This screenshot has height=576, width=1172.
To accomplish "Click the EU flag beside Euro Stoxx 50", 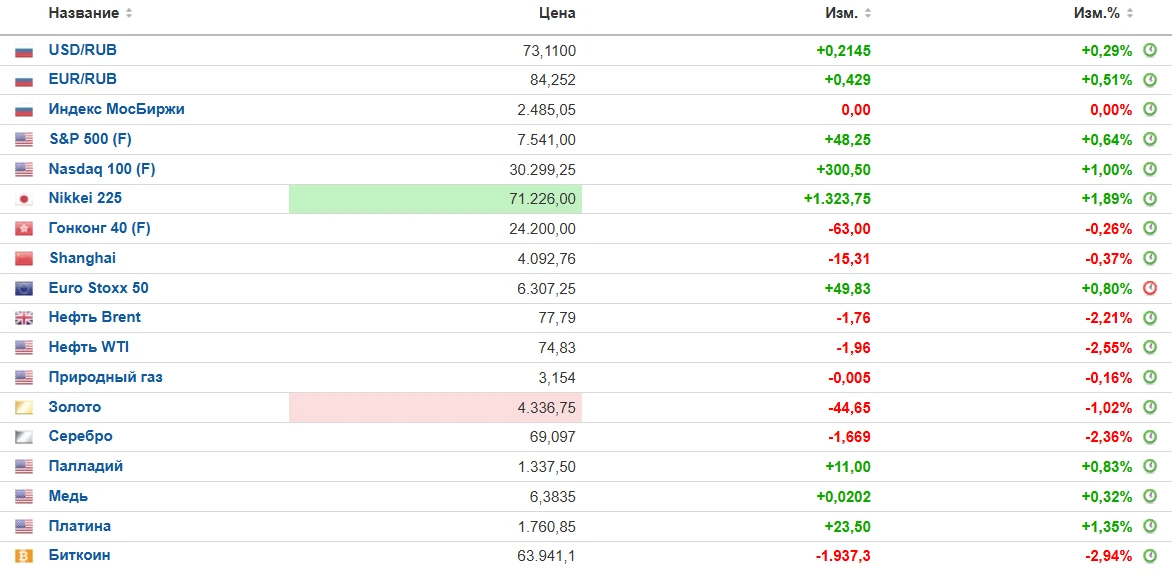I will click(x=24, y=288).
